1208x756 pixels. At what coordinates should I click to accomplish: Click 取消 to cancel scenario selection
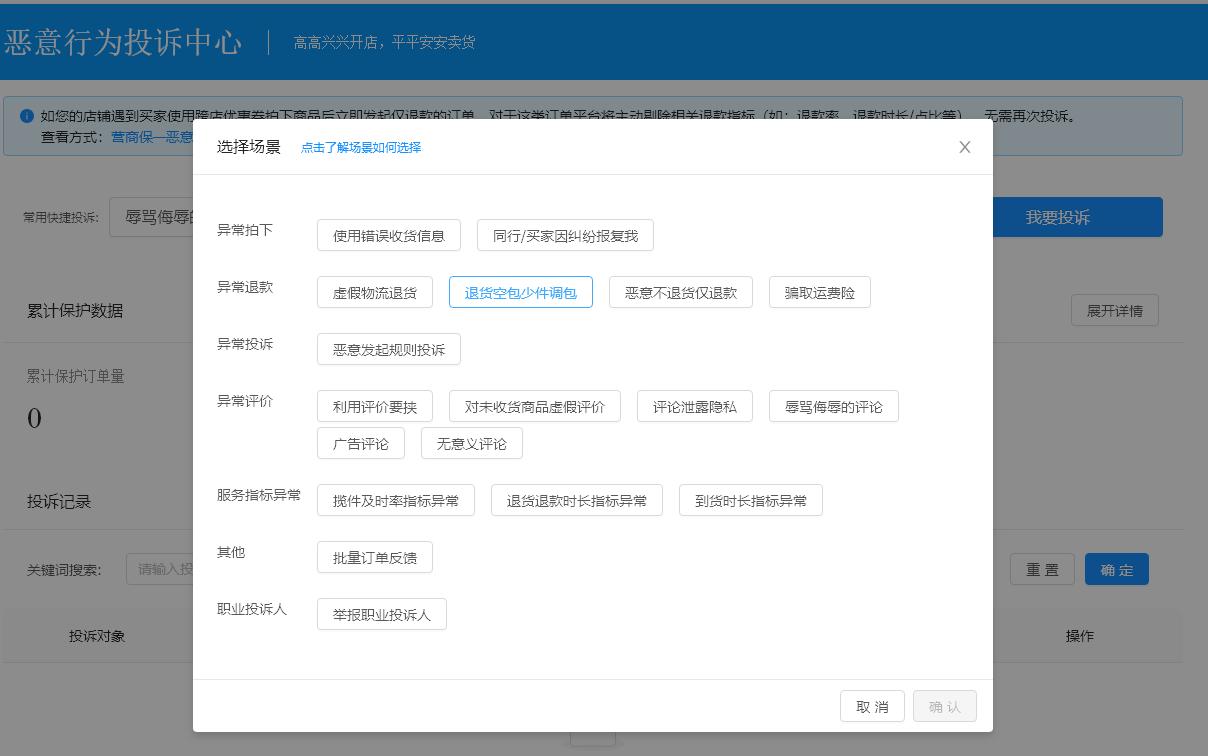pyautogui.click(x=871, y=706)
